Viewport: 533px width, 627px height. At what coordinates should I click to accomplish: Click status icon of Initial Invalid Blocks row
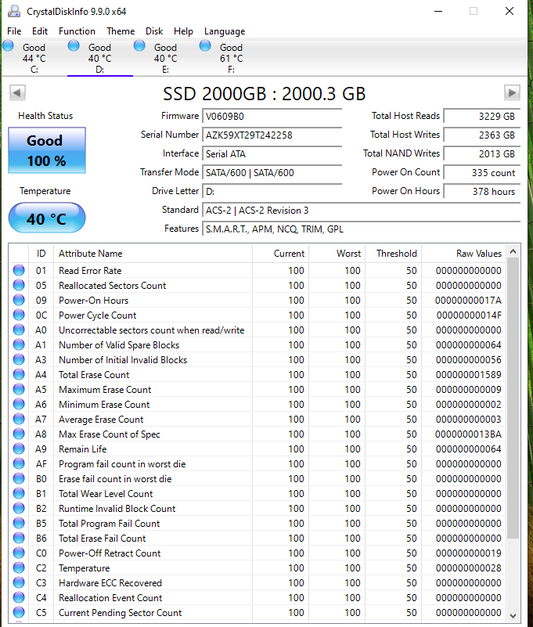point(19,359)
